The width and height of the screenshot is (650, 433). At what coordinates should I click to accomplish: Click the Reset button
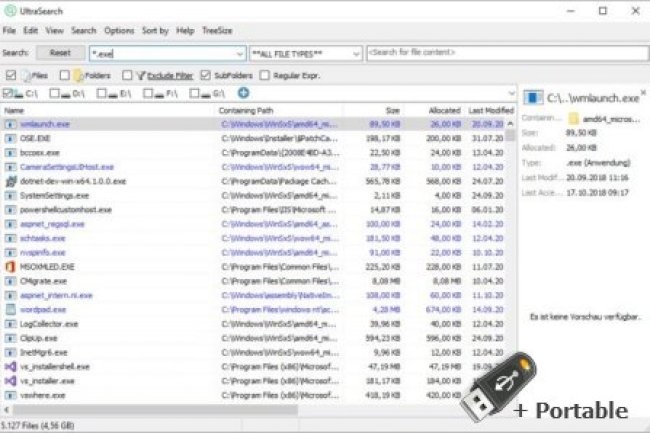click(x=60, y=53)
